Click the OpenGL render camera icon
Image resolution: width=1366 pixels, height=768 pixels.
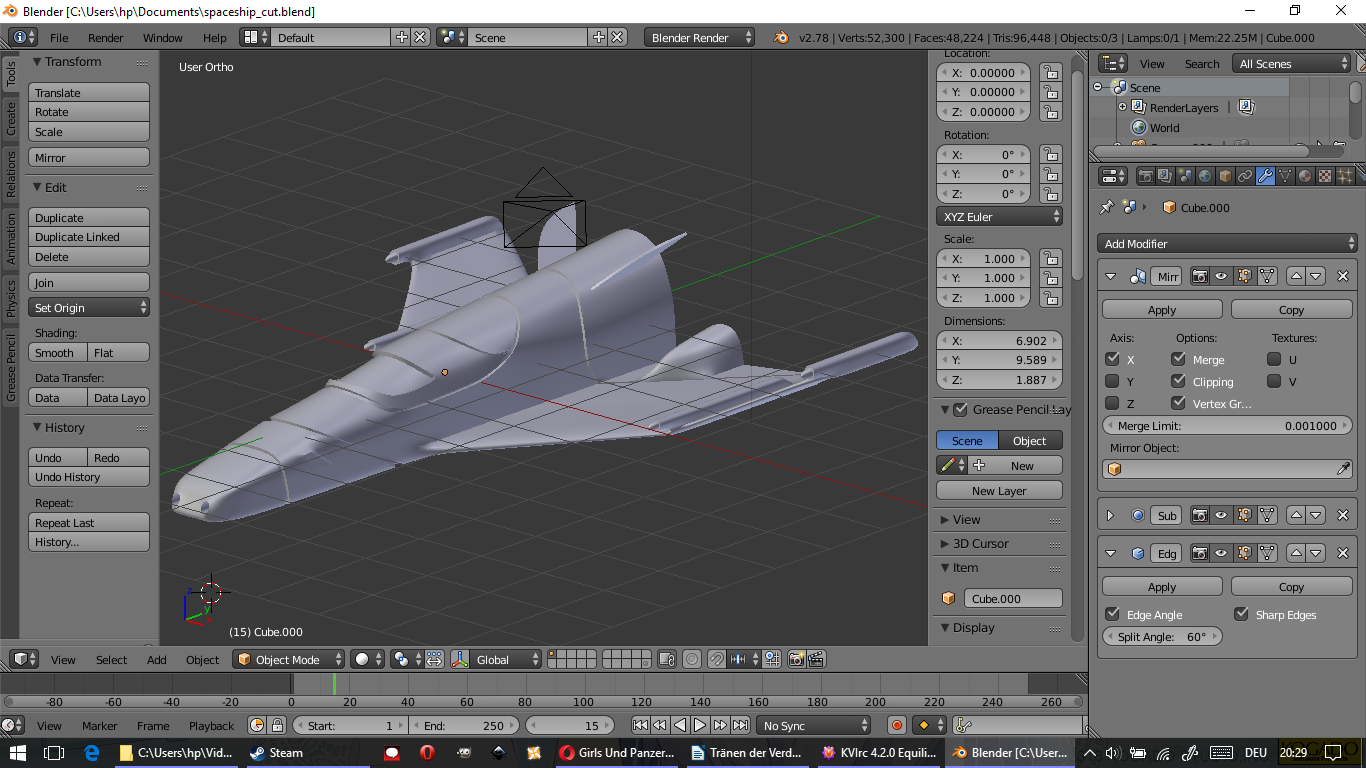coord(796,660)
